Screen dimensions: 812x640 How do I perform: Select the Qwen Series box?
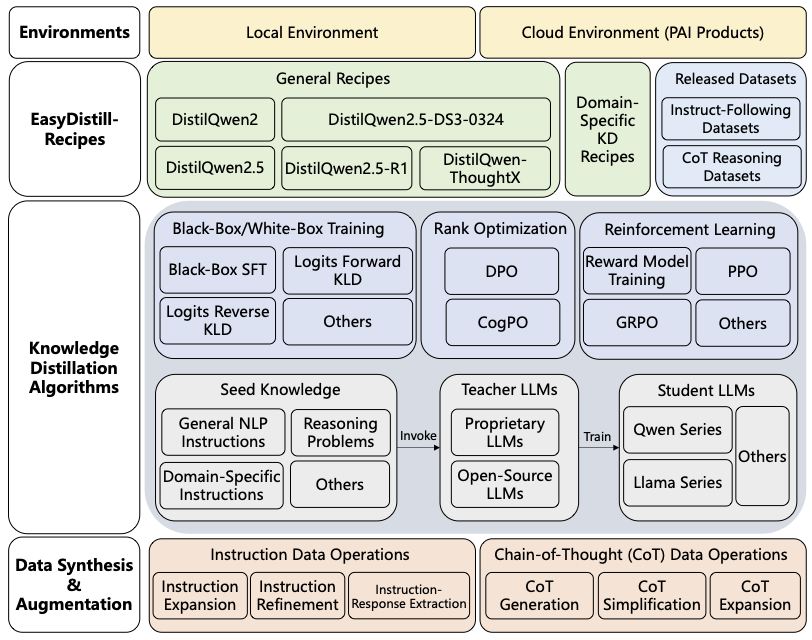coord(677,430)
